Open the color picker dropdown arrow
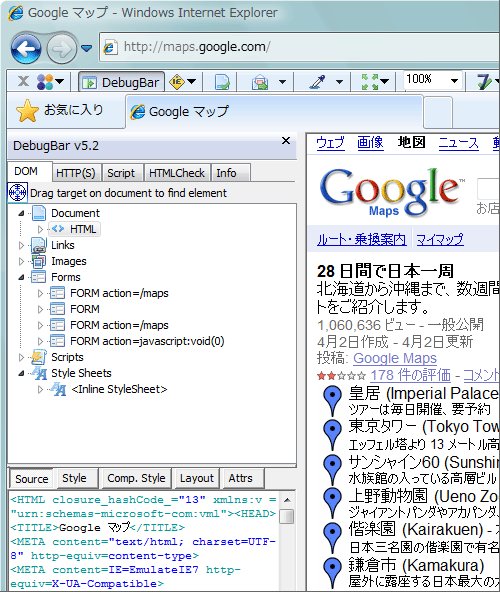The width and height of the screenshot is (500, 592). pyautogui.click(x=339, y=82)
